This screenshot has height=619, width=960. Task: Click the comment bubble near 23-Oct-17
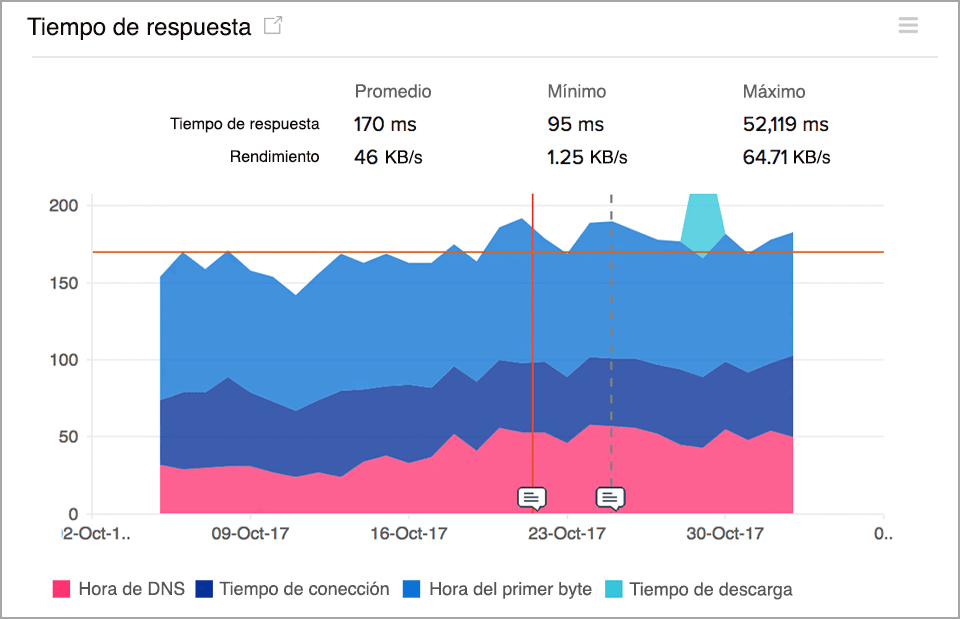(531, 496)
